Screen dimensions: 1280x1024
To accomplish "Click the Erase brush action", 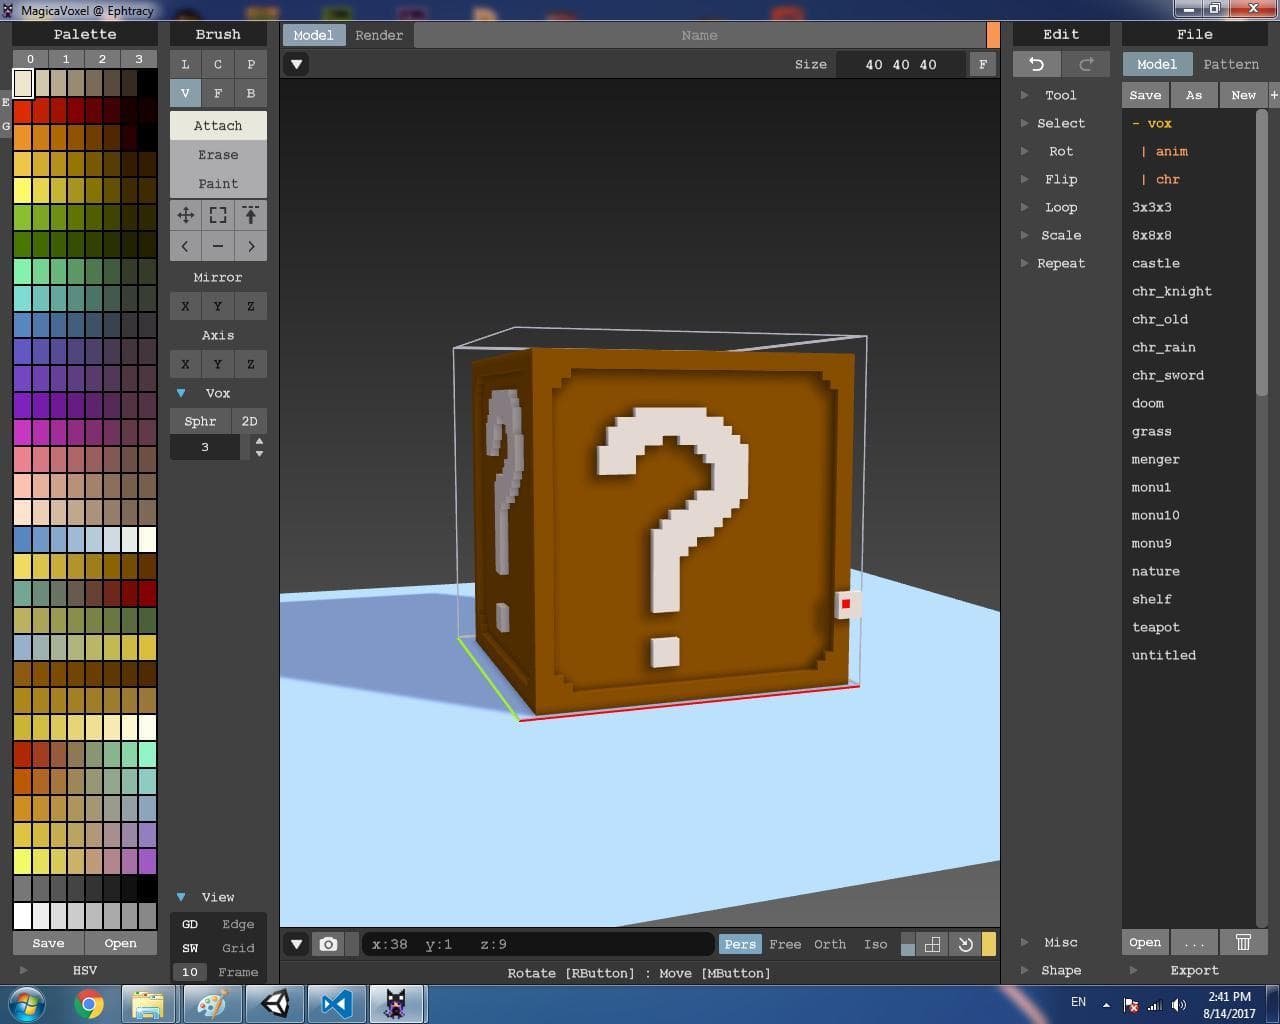I will (218, 154).
